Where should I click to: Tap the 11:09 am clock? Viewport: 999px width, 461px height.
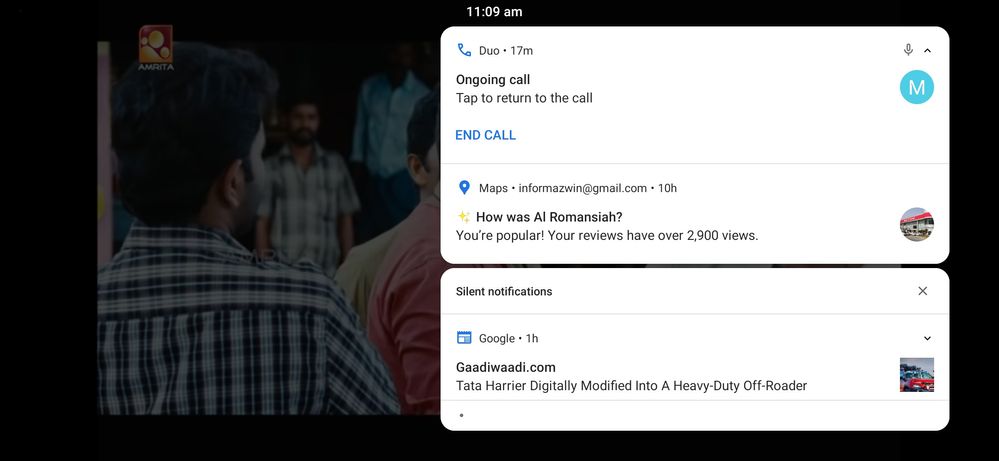pyautogui.click(x=494, y=11)
